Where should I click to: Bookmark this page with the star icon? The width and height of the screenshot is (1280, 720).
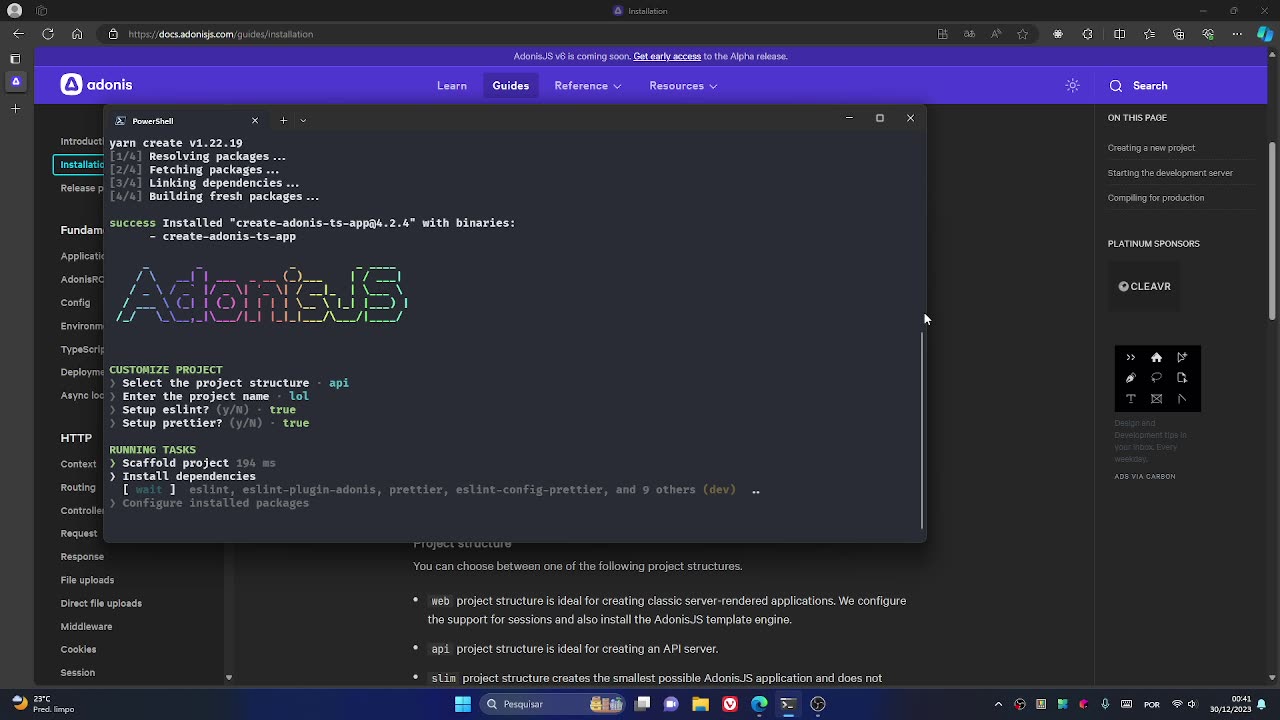pos(1022,34)
